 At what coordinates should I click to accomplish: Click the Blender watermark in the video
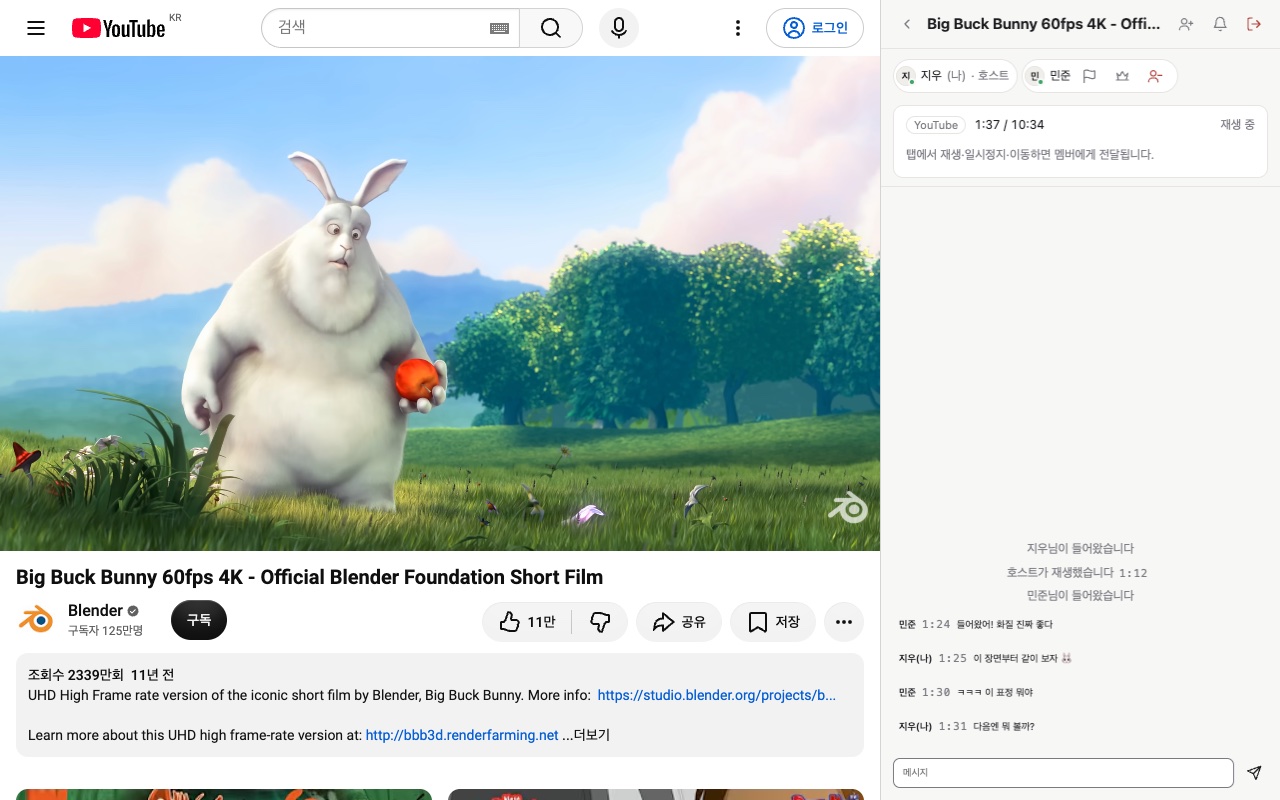(847, 508)
